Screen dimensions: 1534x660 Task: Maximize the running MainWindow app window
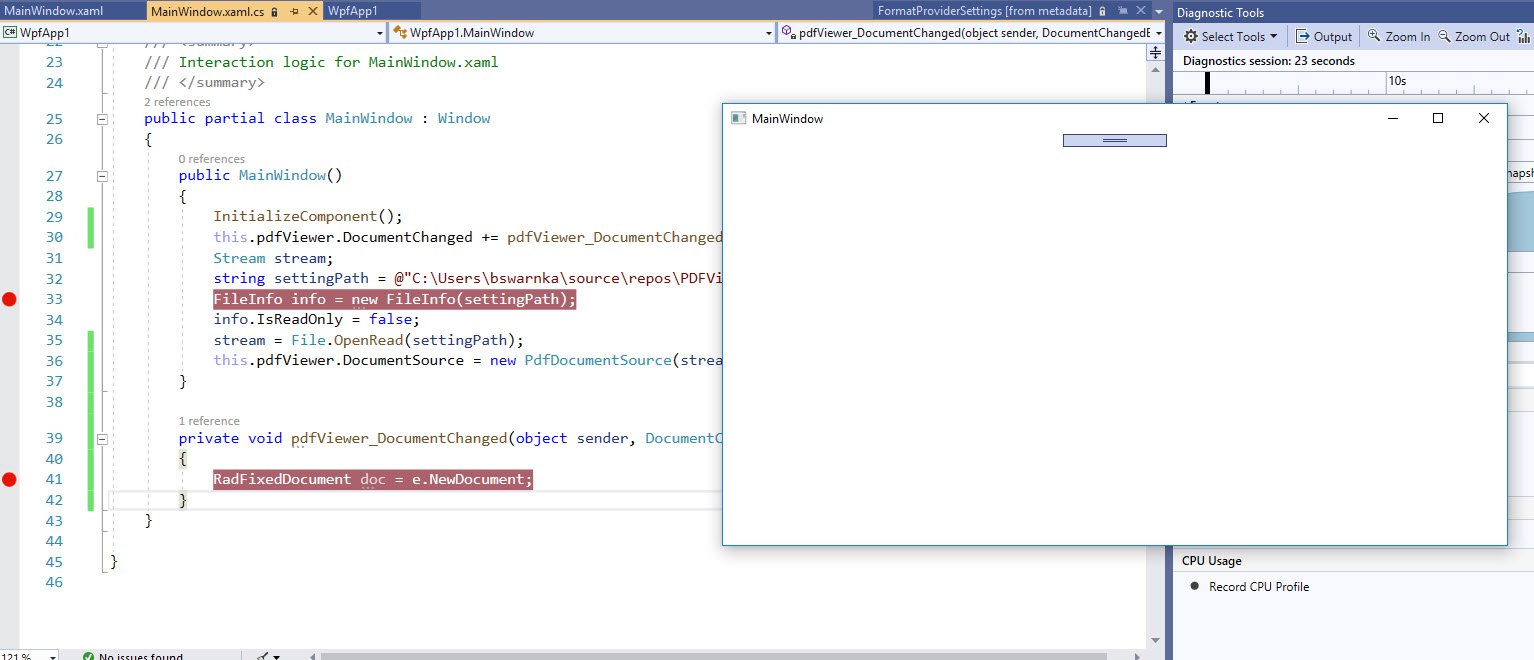coord(1438,118)
